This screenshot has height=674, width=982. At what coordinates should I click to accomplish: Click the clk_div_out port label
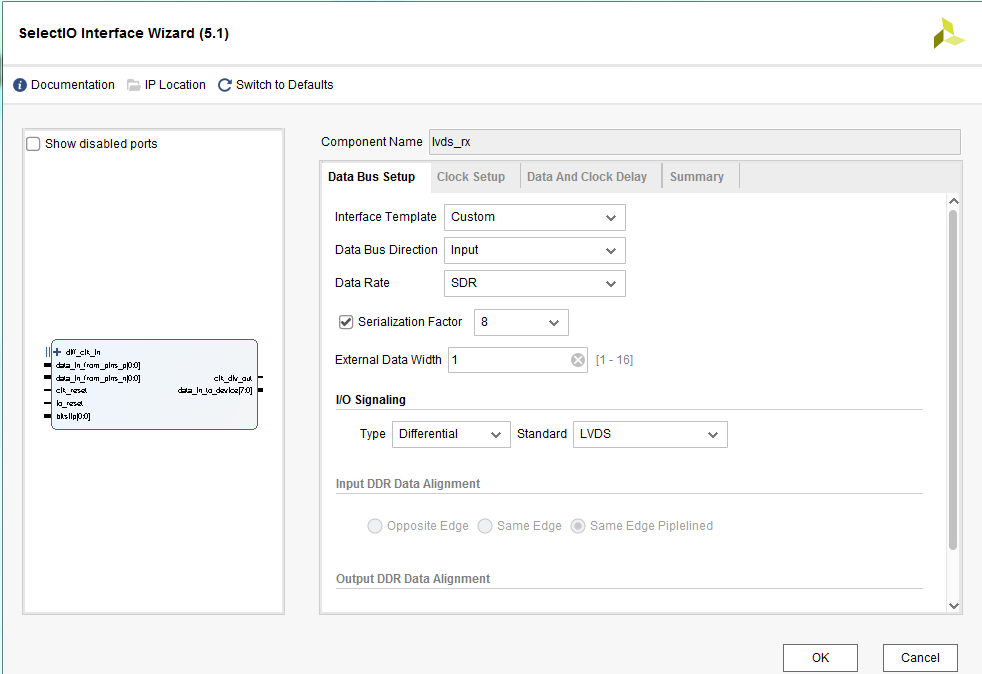232,378
